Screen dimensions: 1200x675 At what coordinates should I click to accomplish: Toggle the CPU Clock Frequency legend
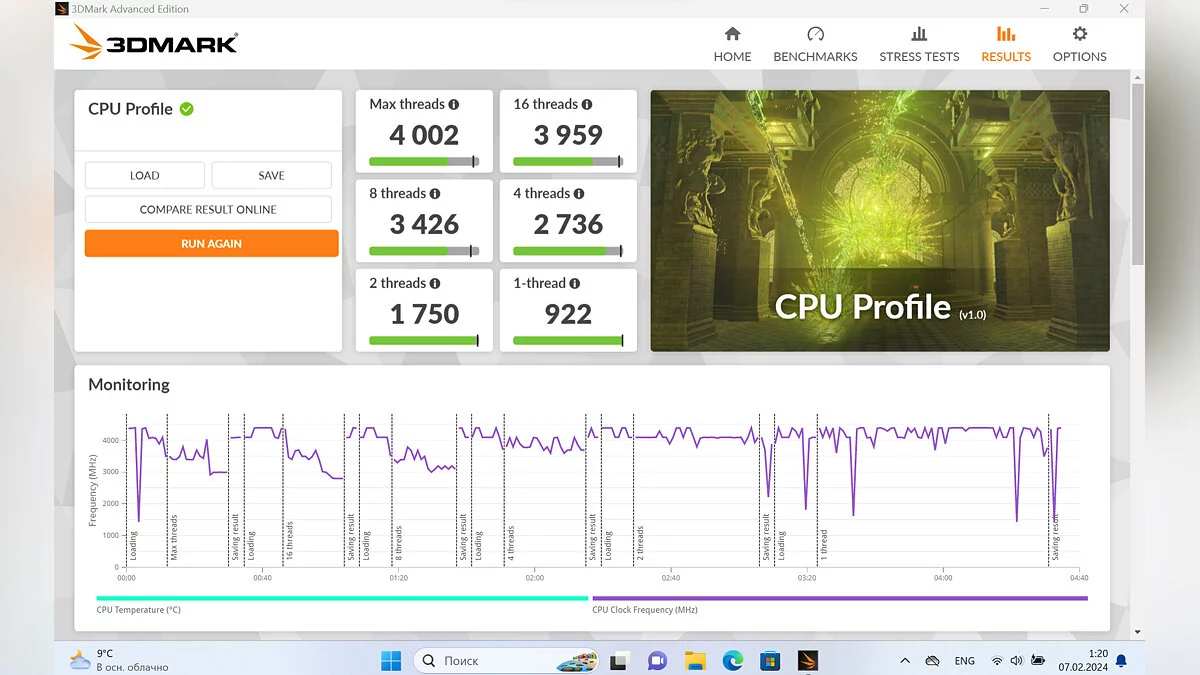pyautogui.click(x=644, y=609)
